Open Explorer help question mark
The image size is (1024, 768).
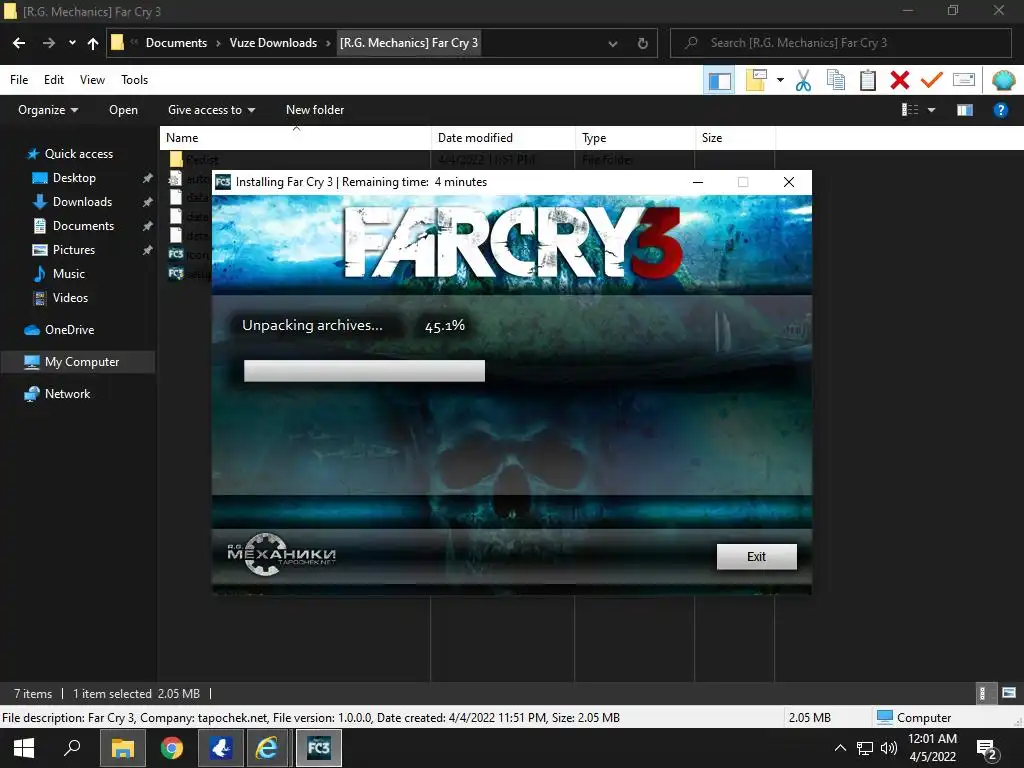click(1000, 110)
